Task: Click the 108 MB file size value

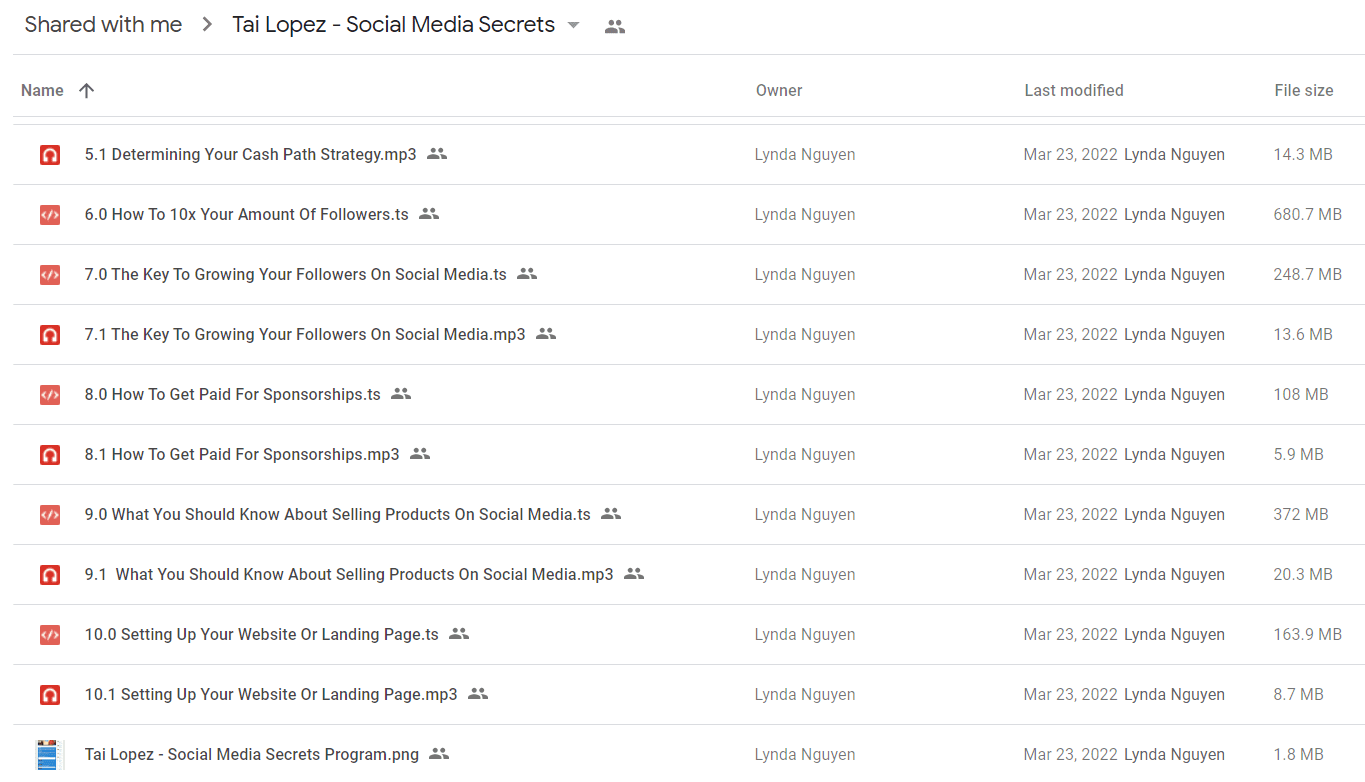Action: (1301, 394)
